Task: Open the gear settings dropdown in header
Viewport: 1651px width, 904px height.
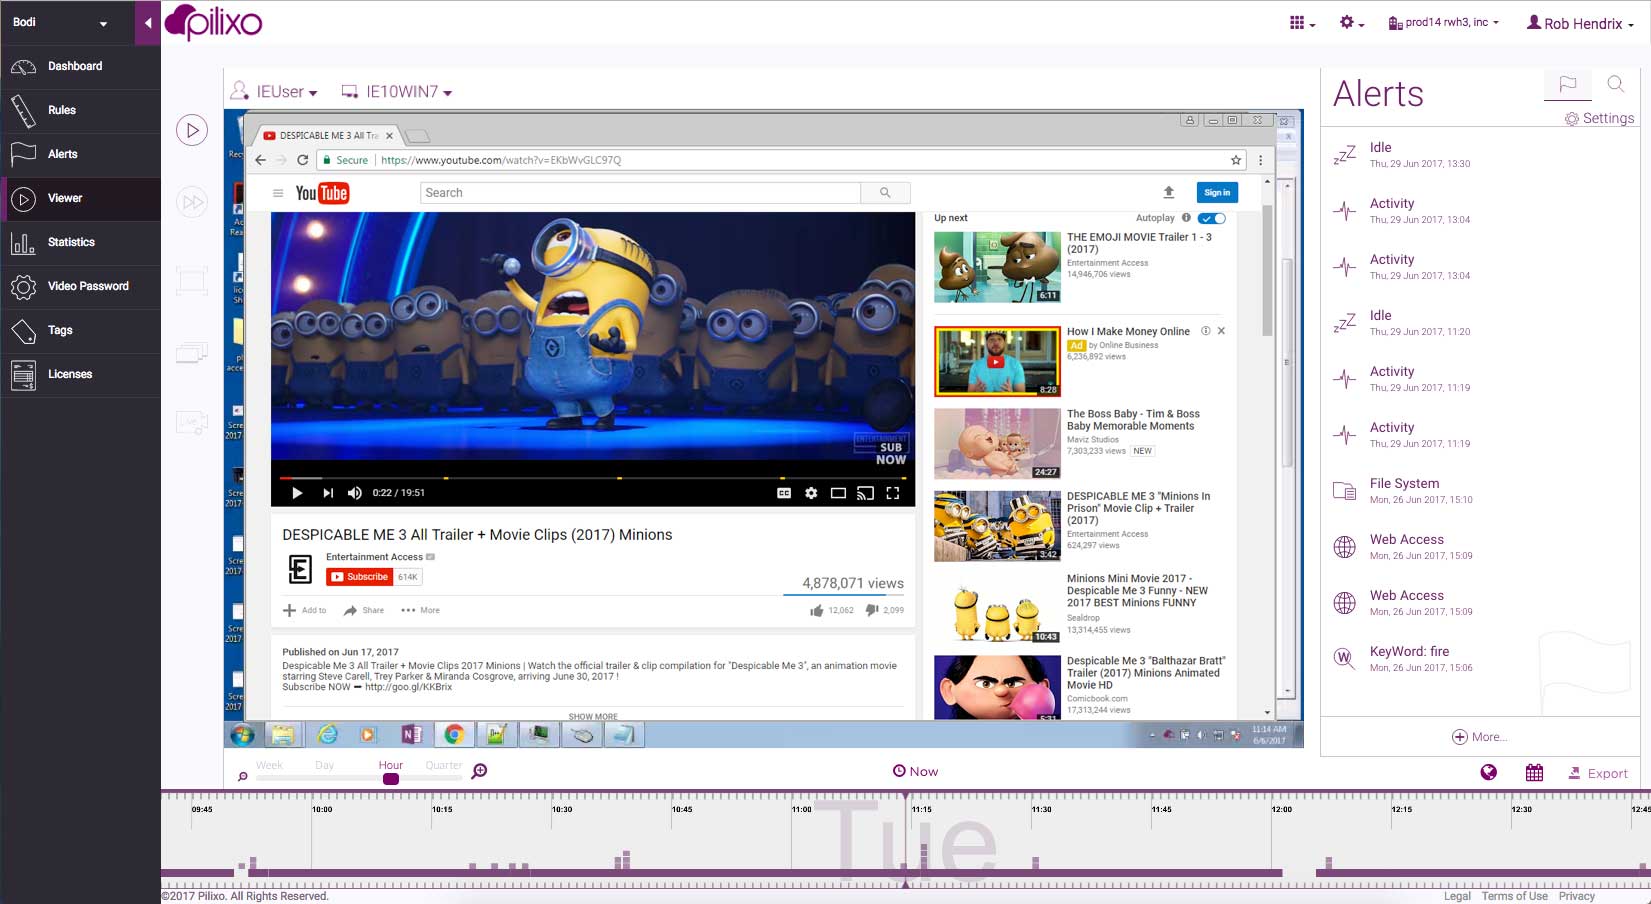Action: tap(1351, 23)
